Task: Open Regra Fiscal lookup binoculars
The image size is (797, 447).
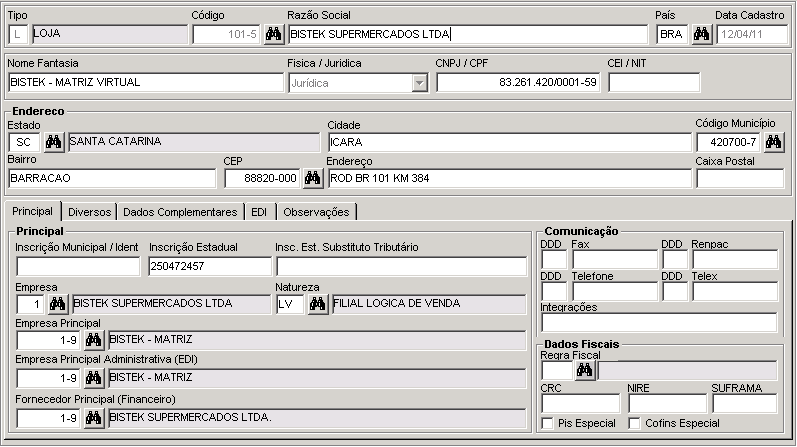Action: [585, 370]
